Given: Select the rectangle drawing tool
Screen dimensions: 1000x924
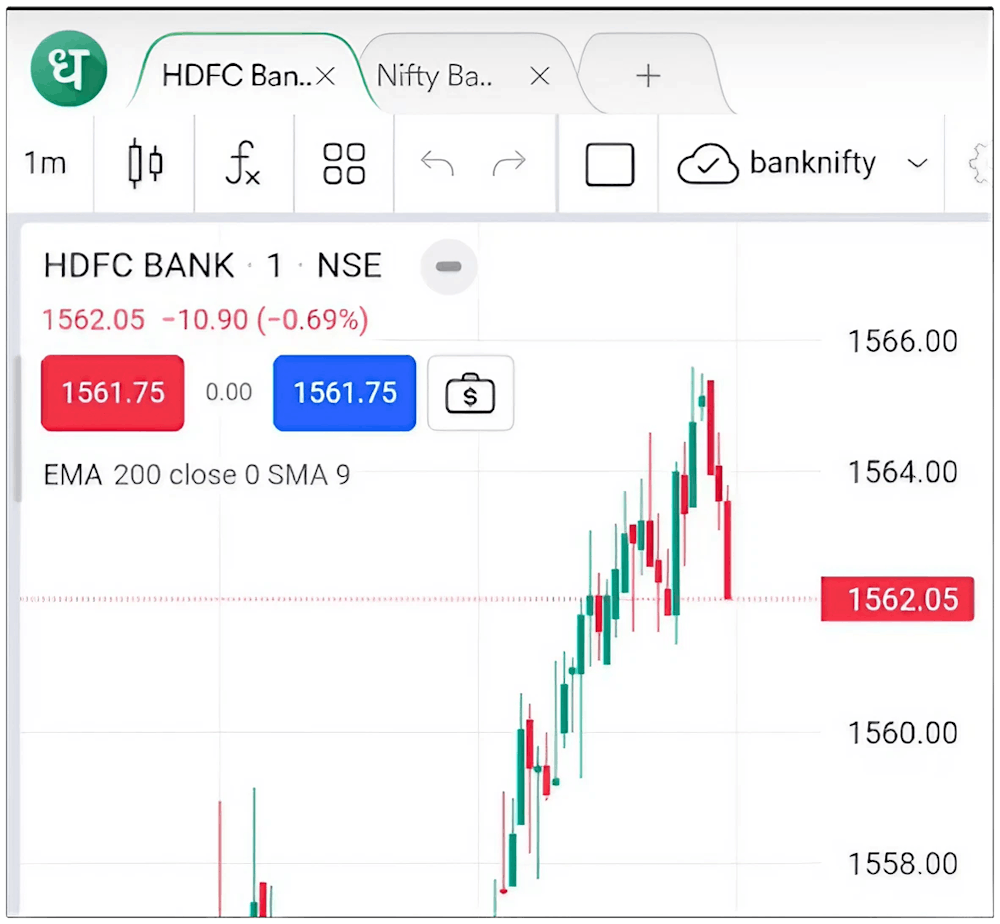Looking at the screenshot, I should click(610, 163).
